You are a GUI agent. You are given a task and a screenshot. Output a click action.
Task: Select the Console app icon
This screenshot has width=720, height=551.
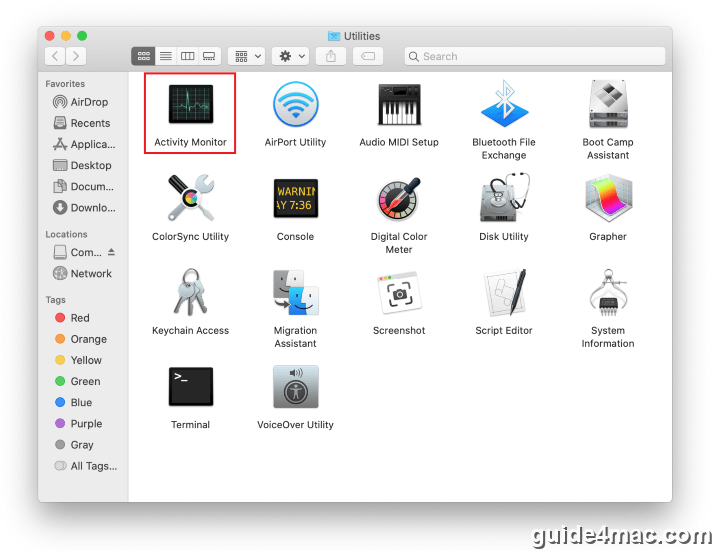point(295,198)
